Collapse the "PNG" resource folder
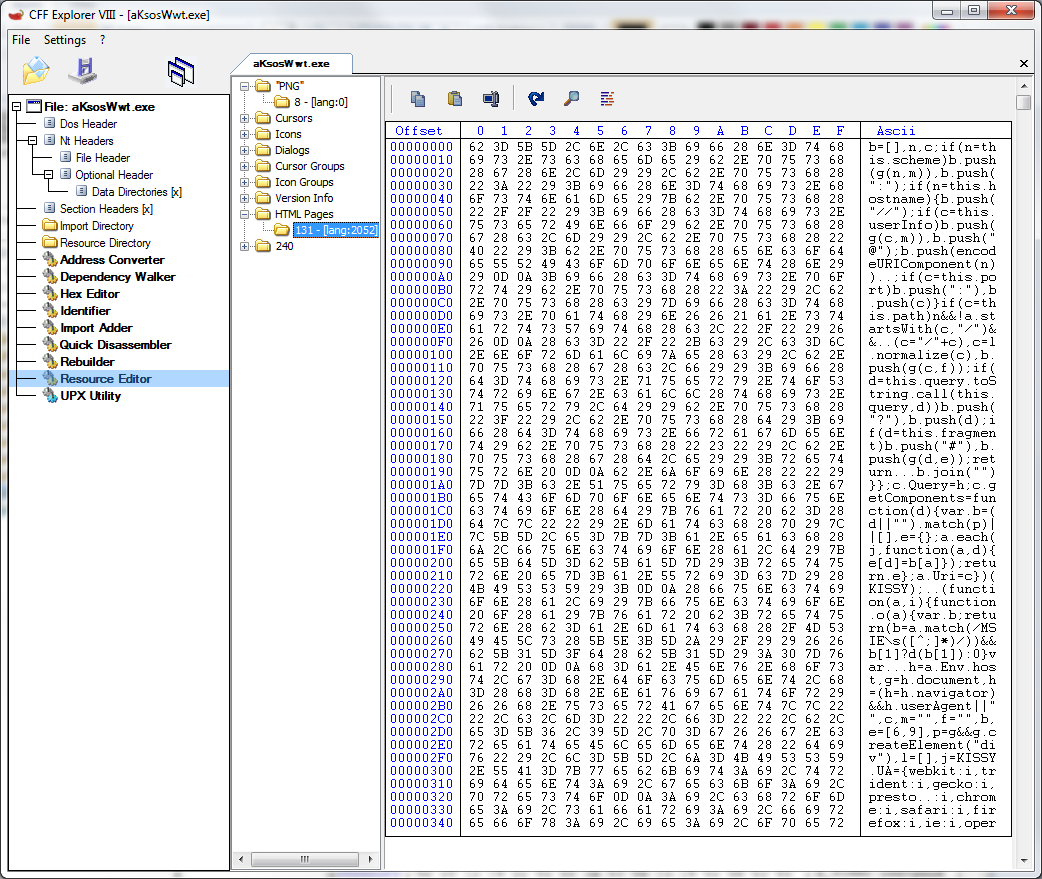The height and width of the screenshot is (879, 1042). coord(245,86)
